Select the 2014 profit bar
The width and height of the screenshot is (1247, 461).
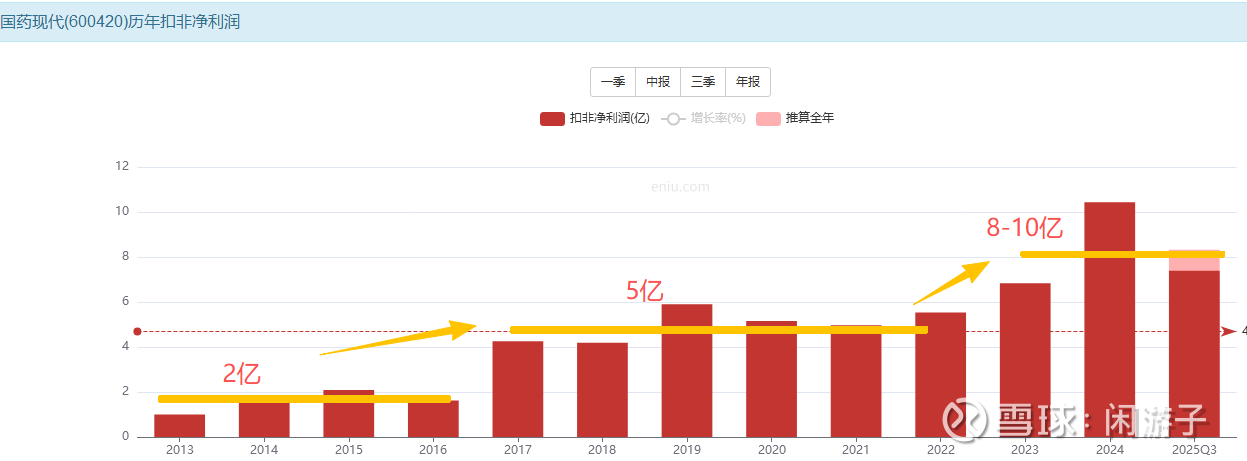pyautogui.click(x=264, y=420)
